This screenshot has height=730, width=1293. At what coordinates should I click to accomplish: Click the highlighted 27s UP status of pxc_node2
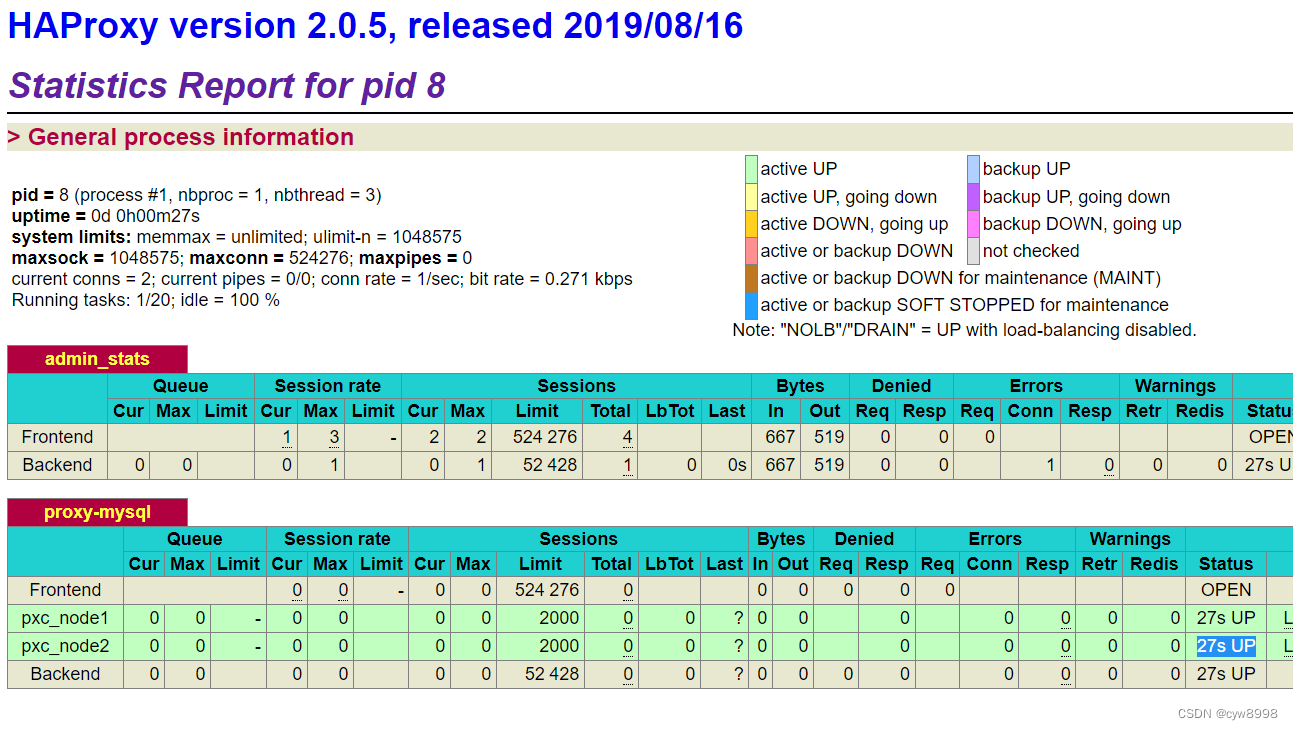(1226, 646)
